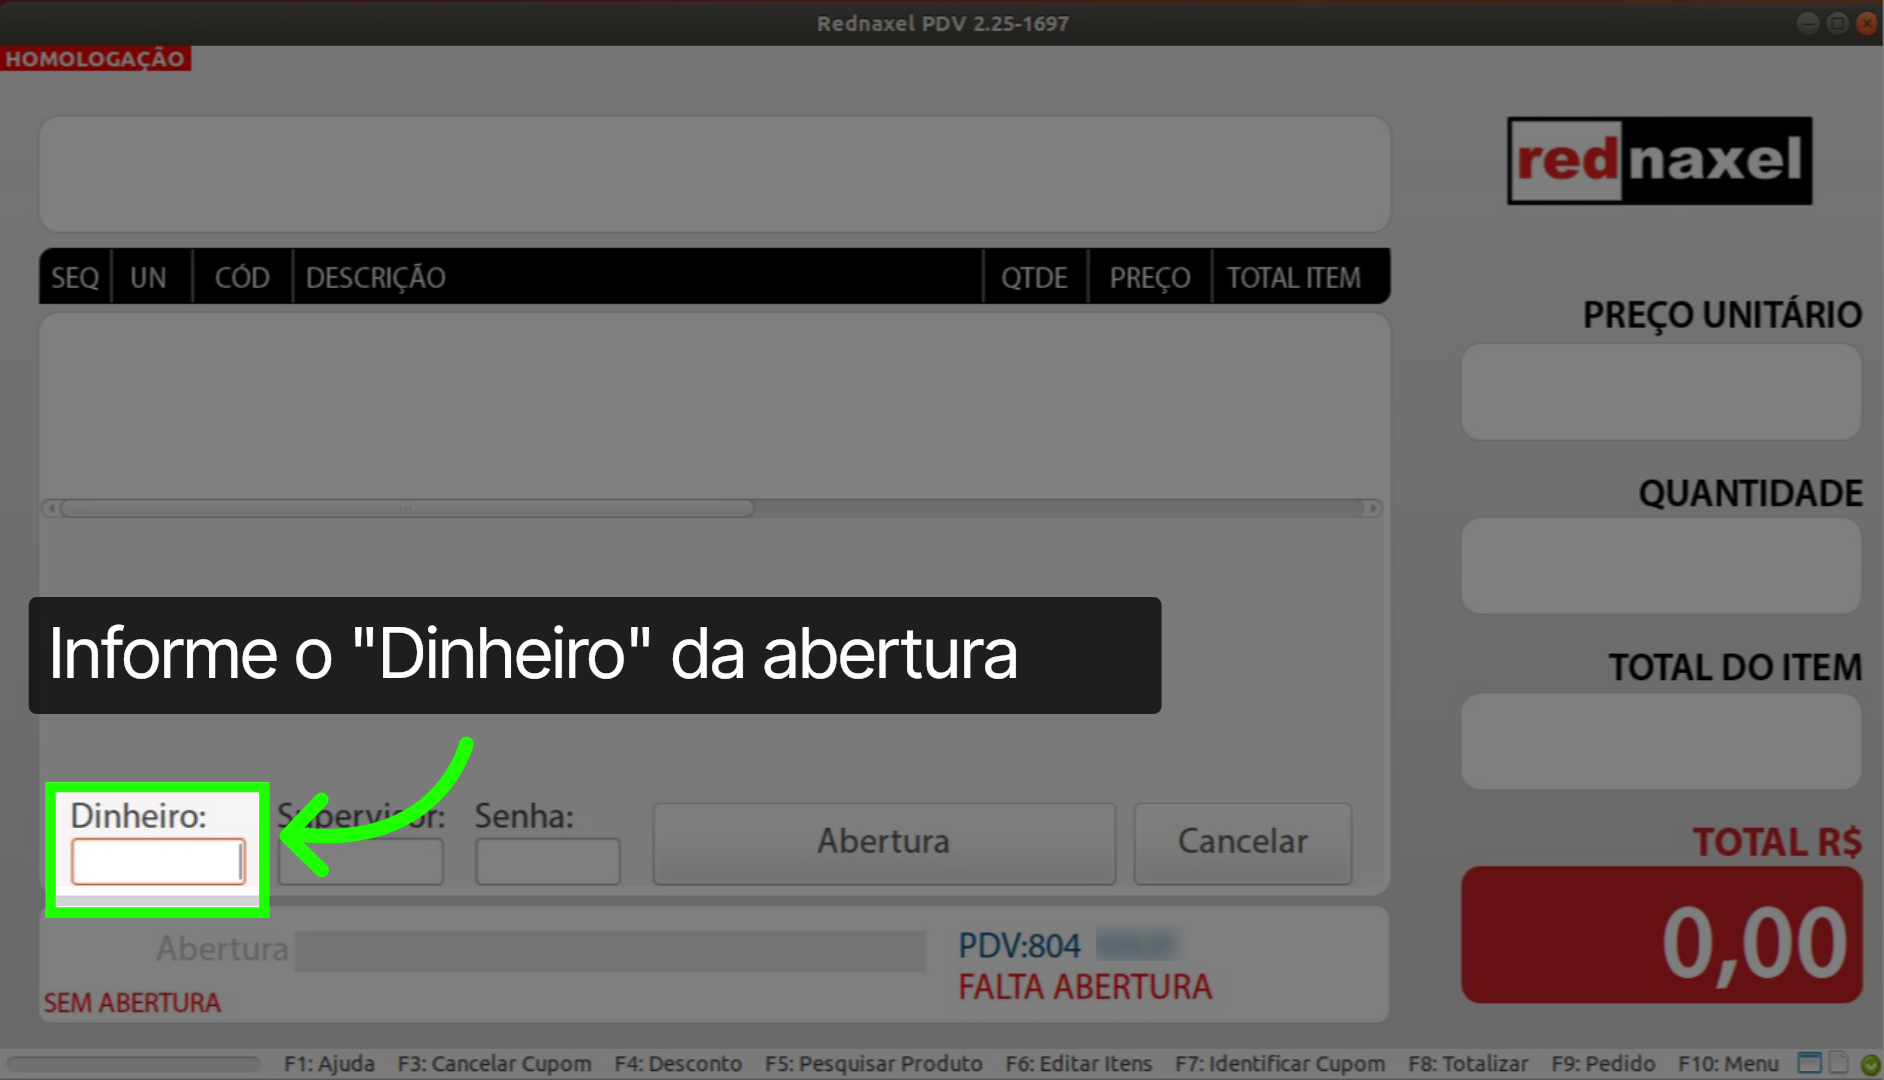Open F9: Pedido

1602,1063
